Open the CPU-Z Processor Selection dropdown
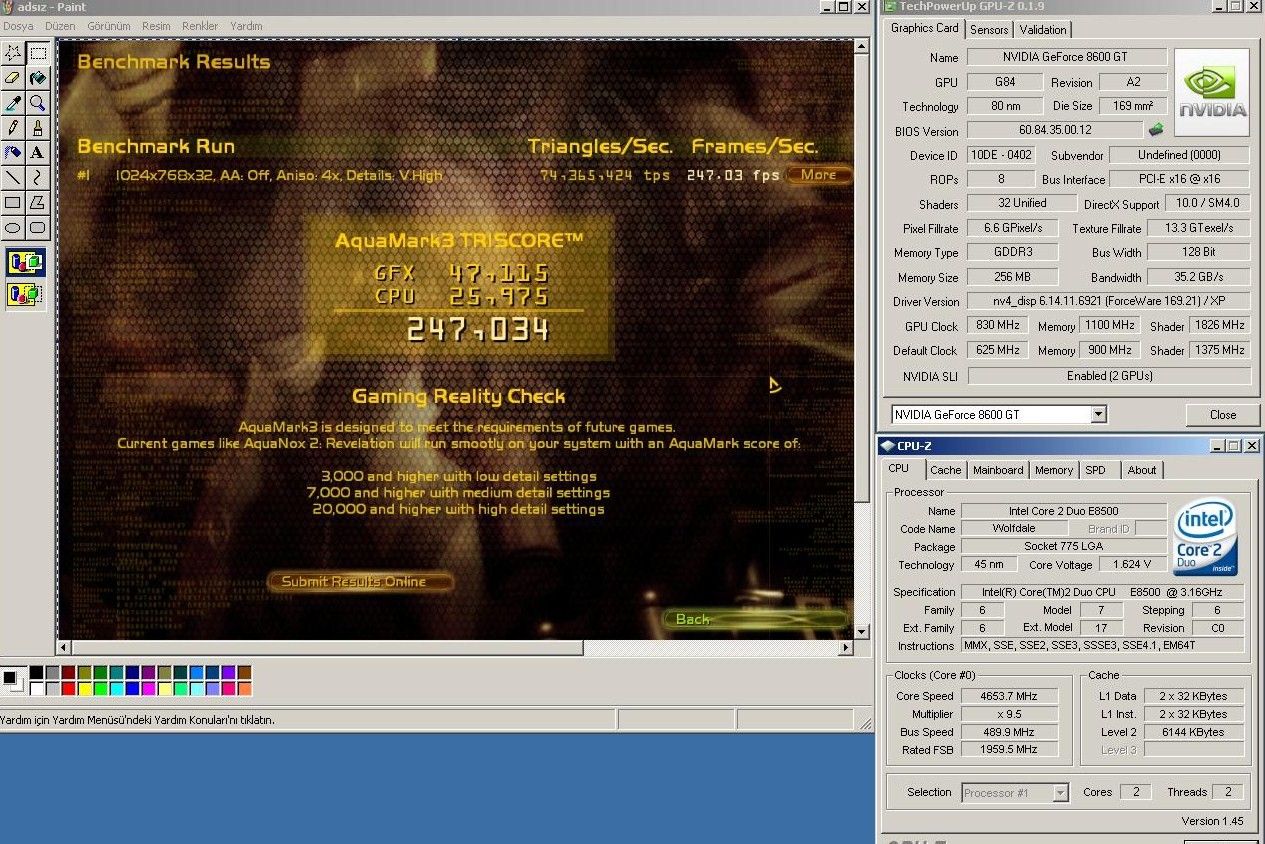The image size is (1265, 844). click(x=1061, y=793)
